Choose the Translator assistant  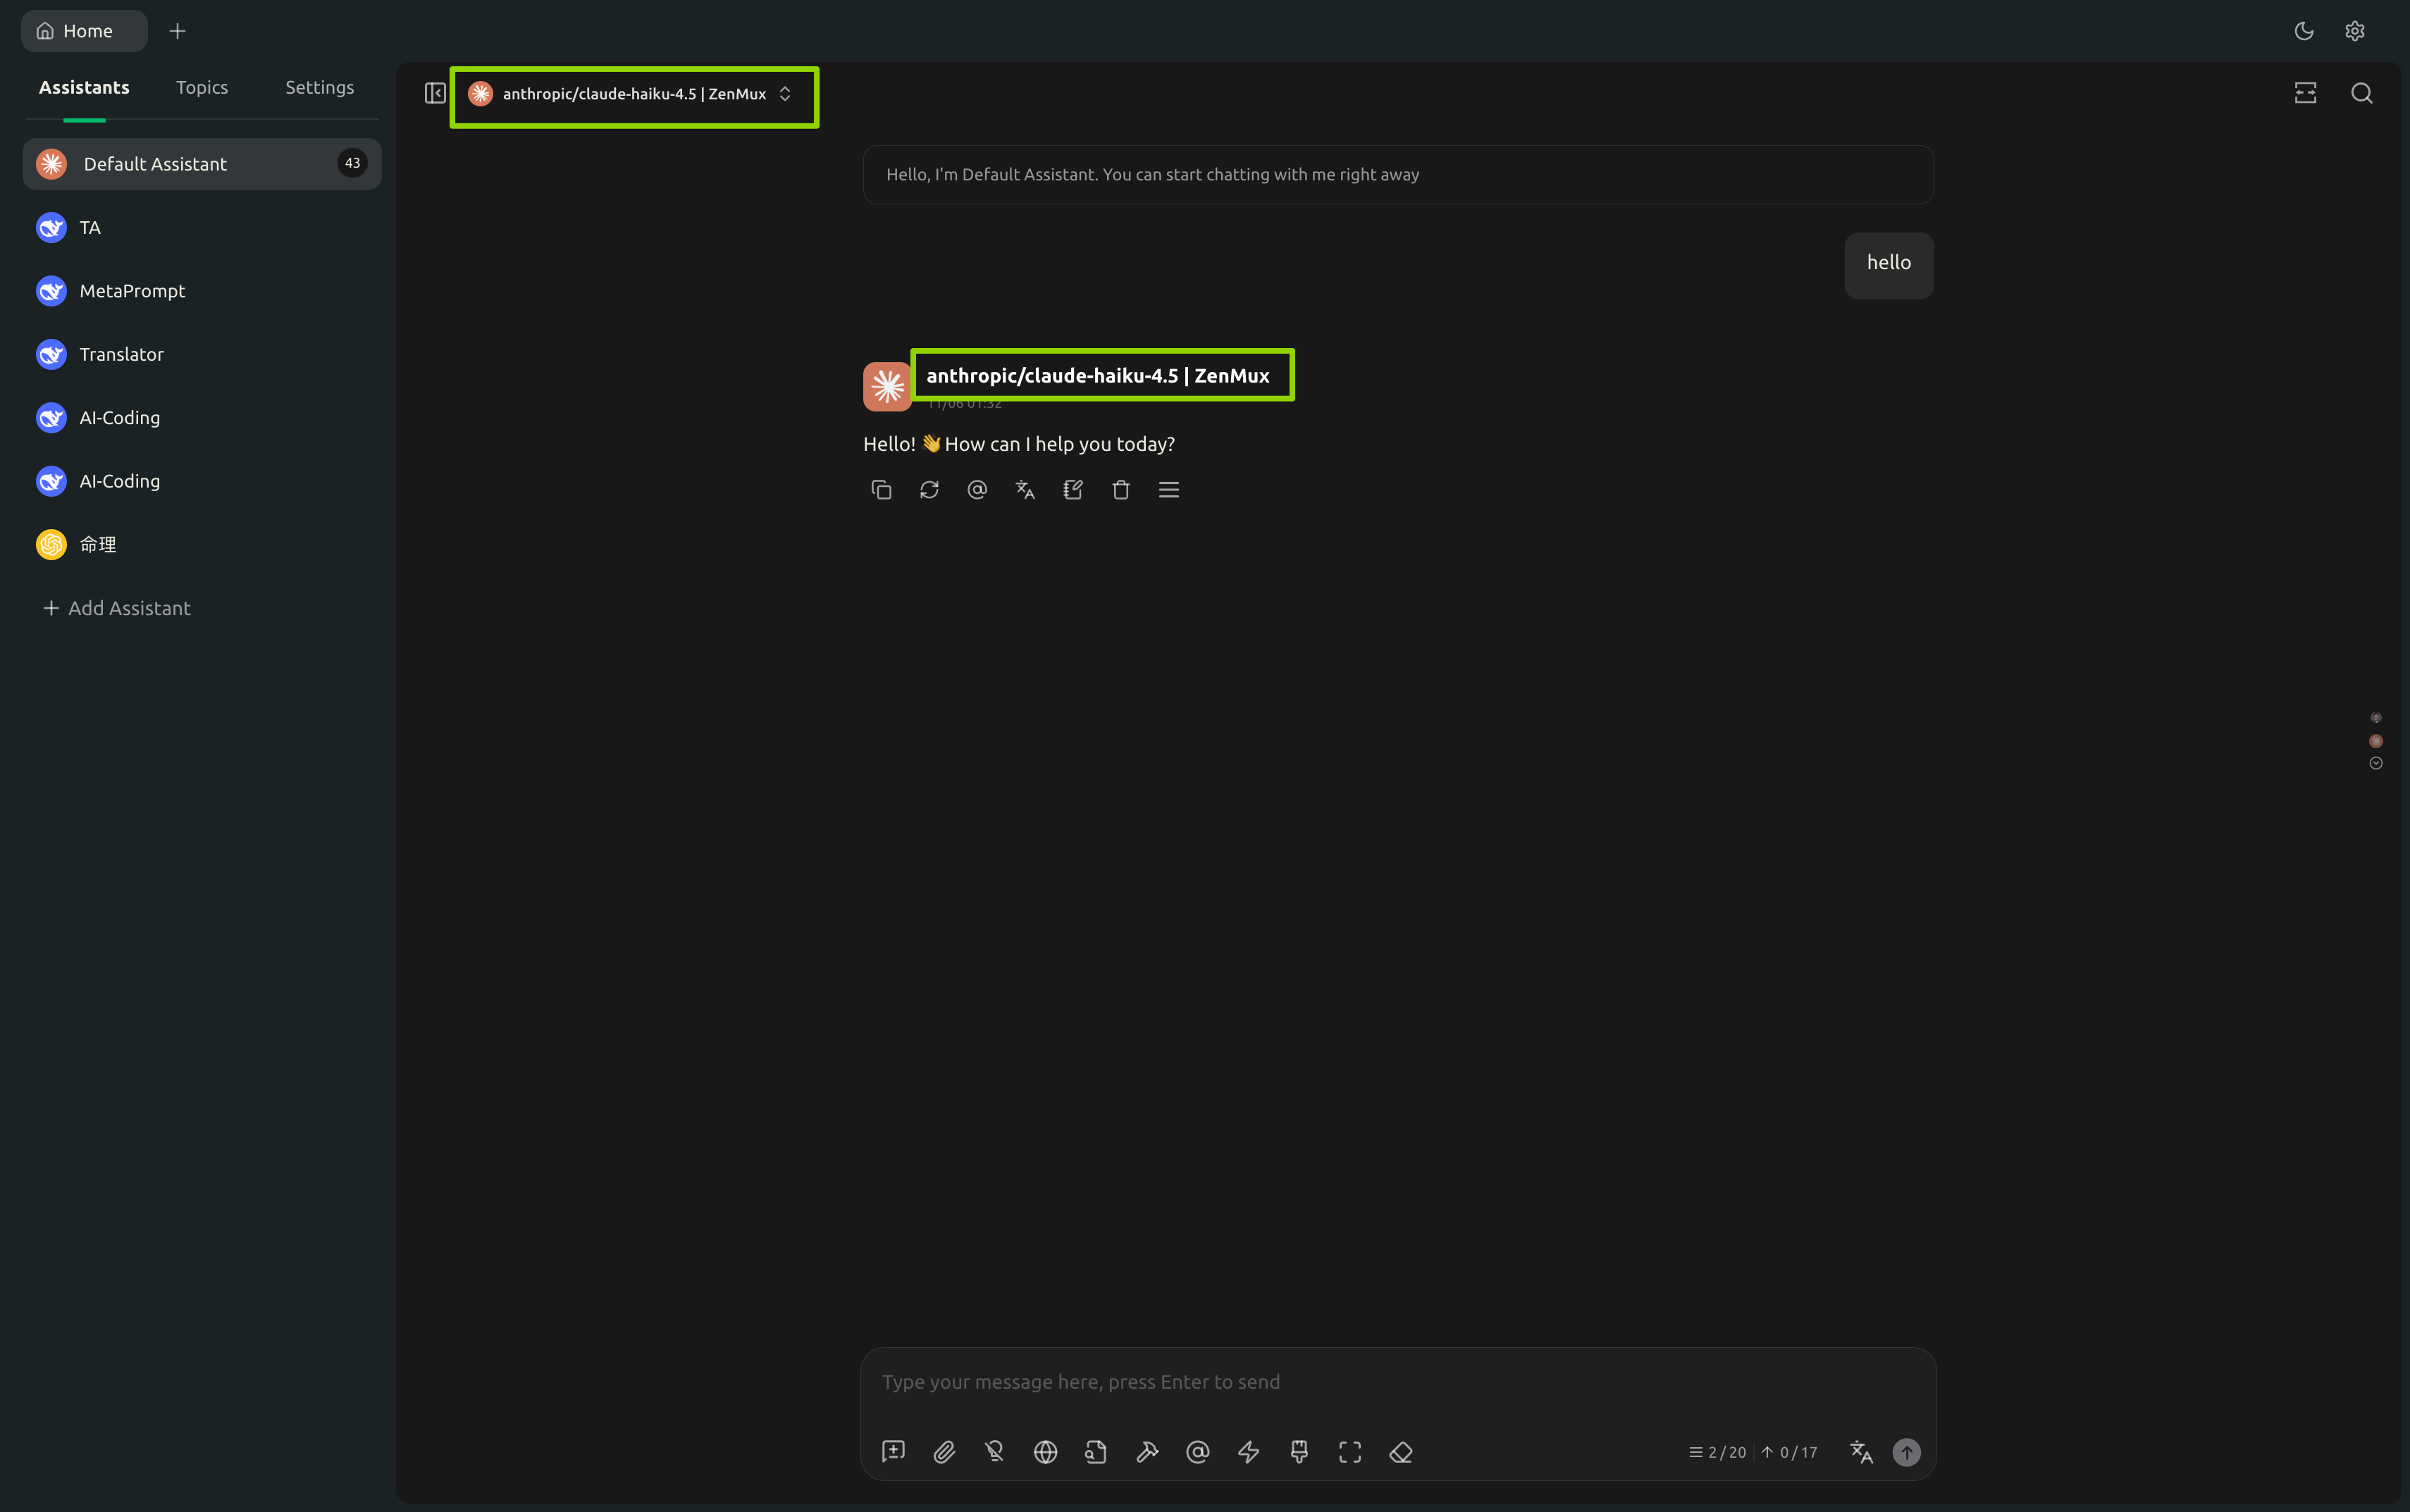click(x=202, y=354)
